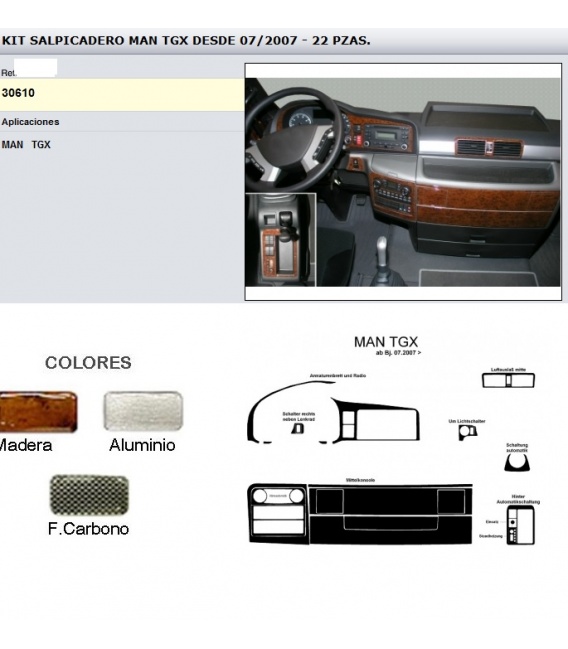Click the Ref. label

point(8,73)
